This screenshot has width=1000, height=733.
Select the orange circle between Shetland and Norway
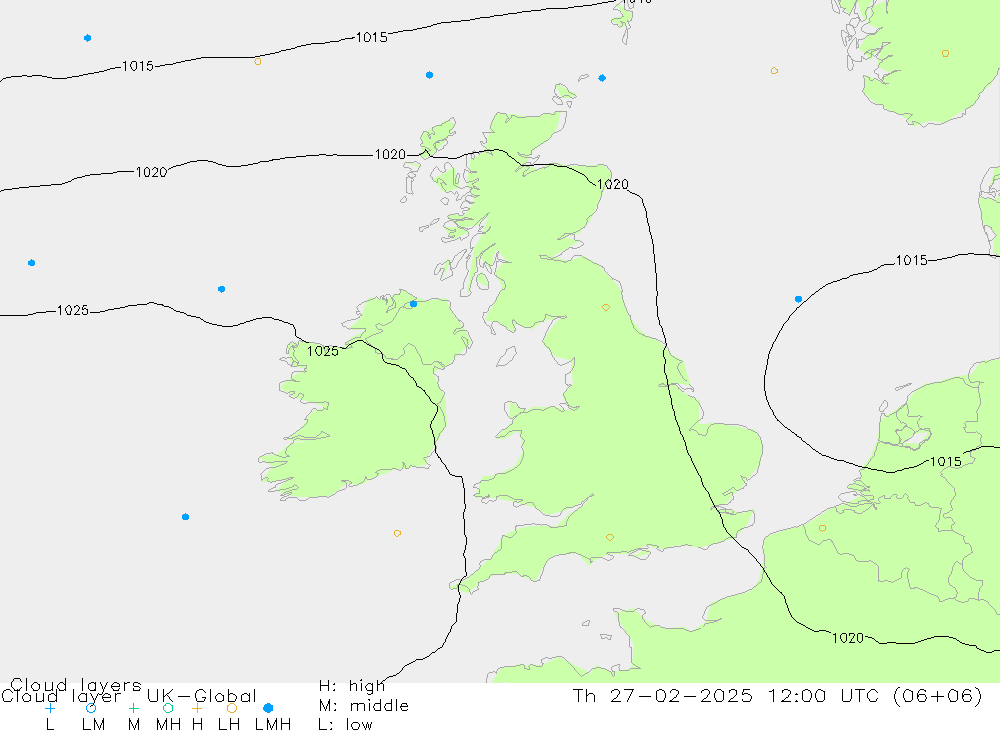(x=774, y=71)
